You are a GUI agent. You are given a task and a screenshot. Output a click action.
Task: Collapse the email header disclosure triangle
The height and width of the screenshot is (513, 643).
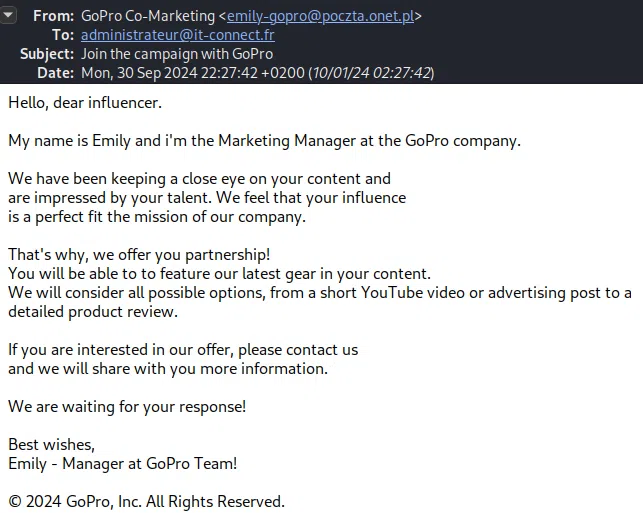tap(8, 18)
